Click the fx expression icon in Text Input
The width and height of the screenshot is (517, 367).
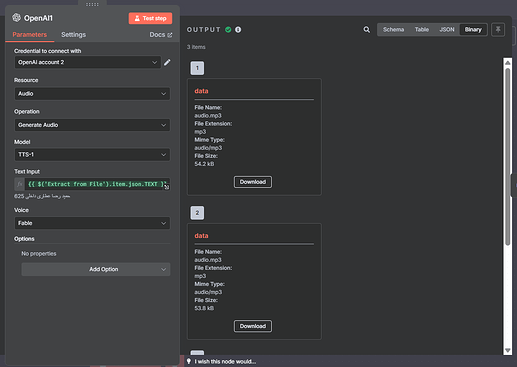[x=20, y=184]
